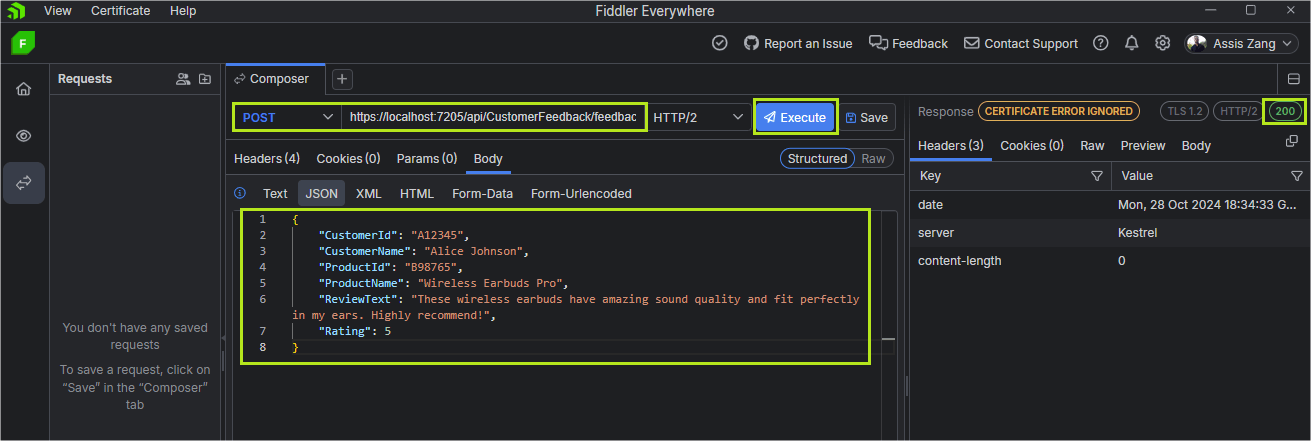Switch body view to Structured
1311x441 pixels.
pyautogui.click(x=817, y=159)
